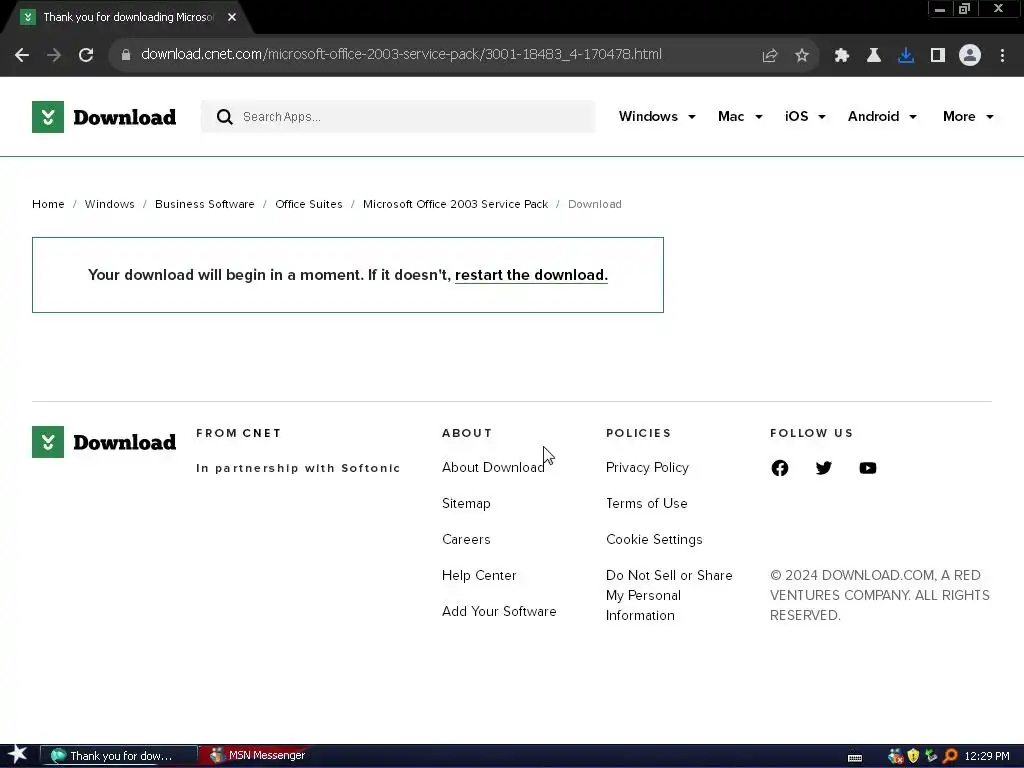The width and height of the screenshot is (1024, 768).
Task: Click the 12:29 PM clock
Action: pos(987,756)
